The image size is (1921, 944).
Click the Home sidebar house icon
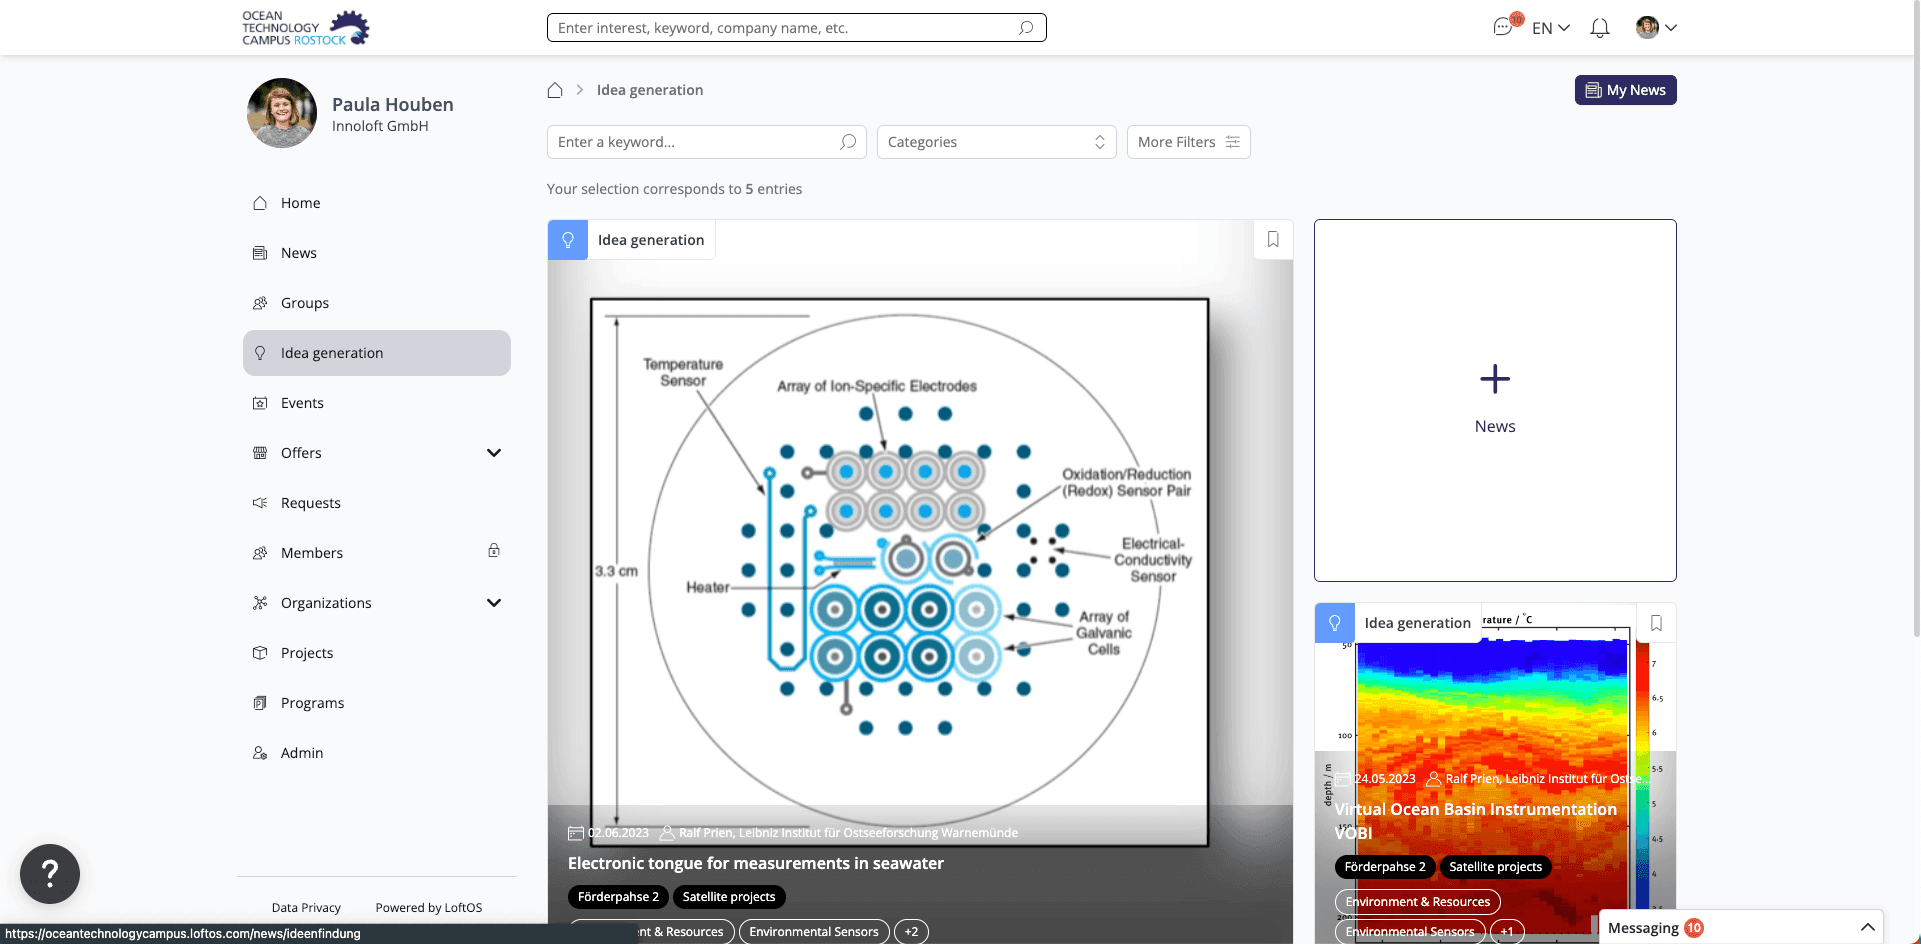260,203
